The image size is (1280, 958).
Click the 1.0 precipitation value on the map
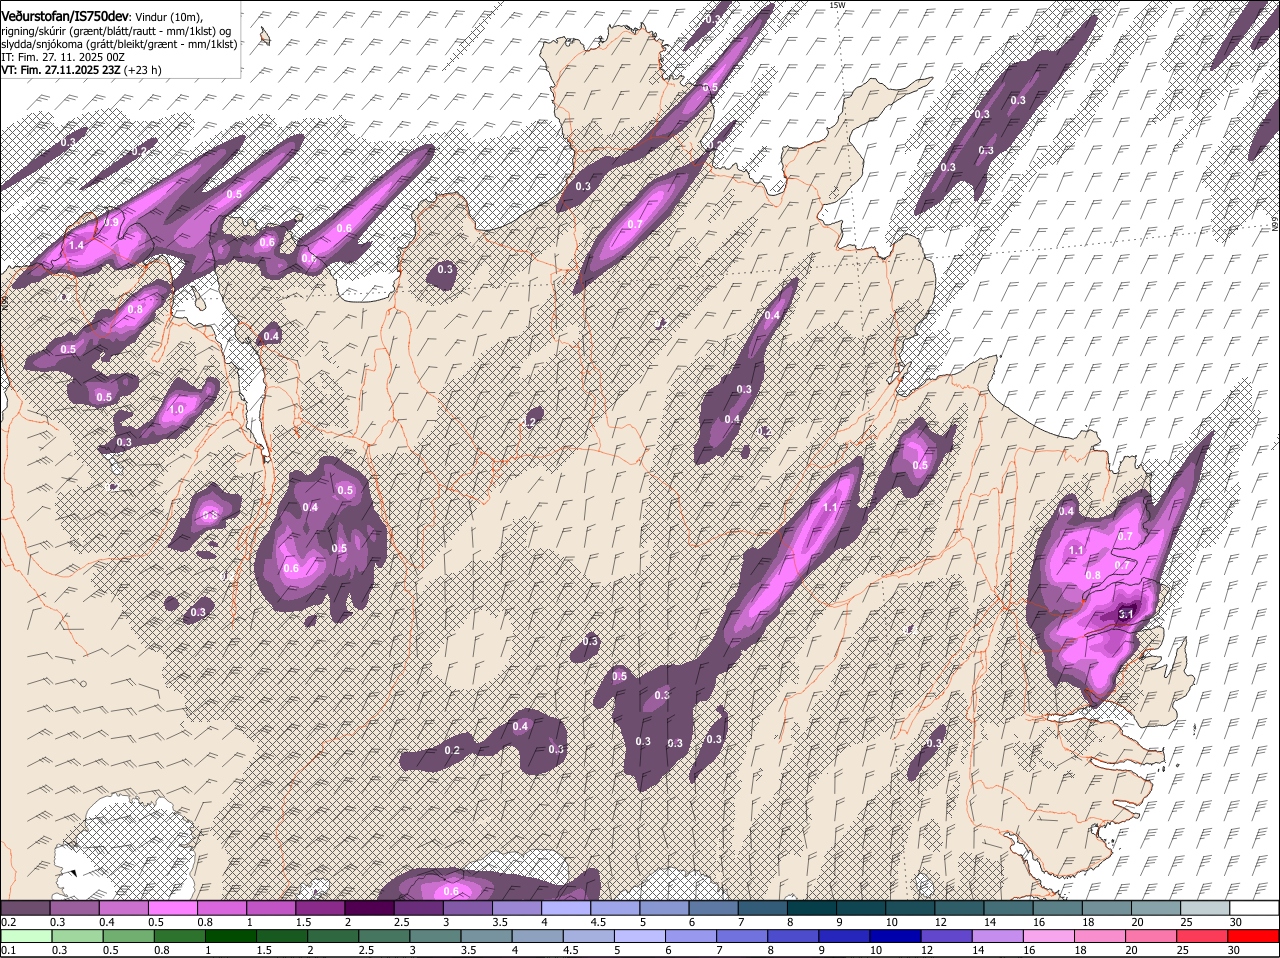click(177, 410)
